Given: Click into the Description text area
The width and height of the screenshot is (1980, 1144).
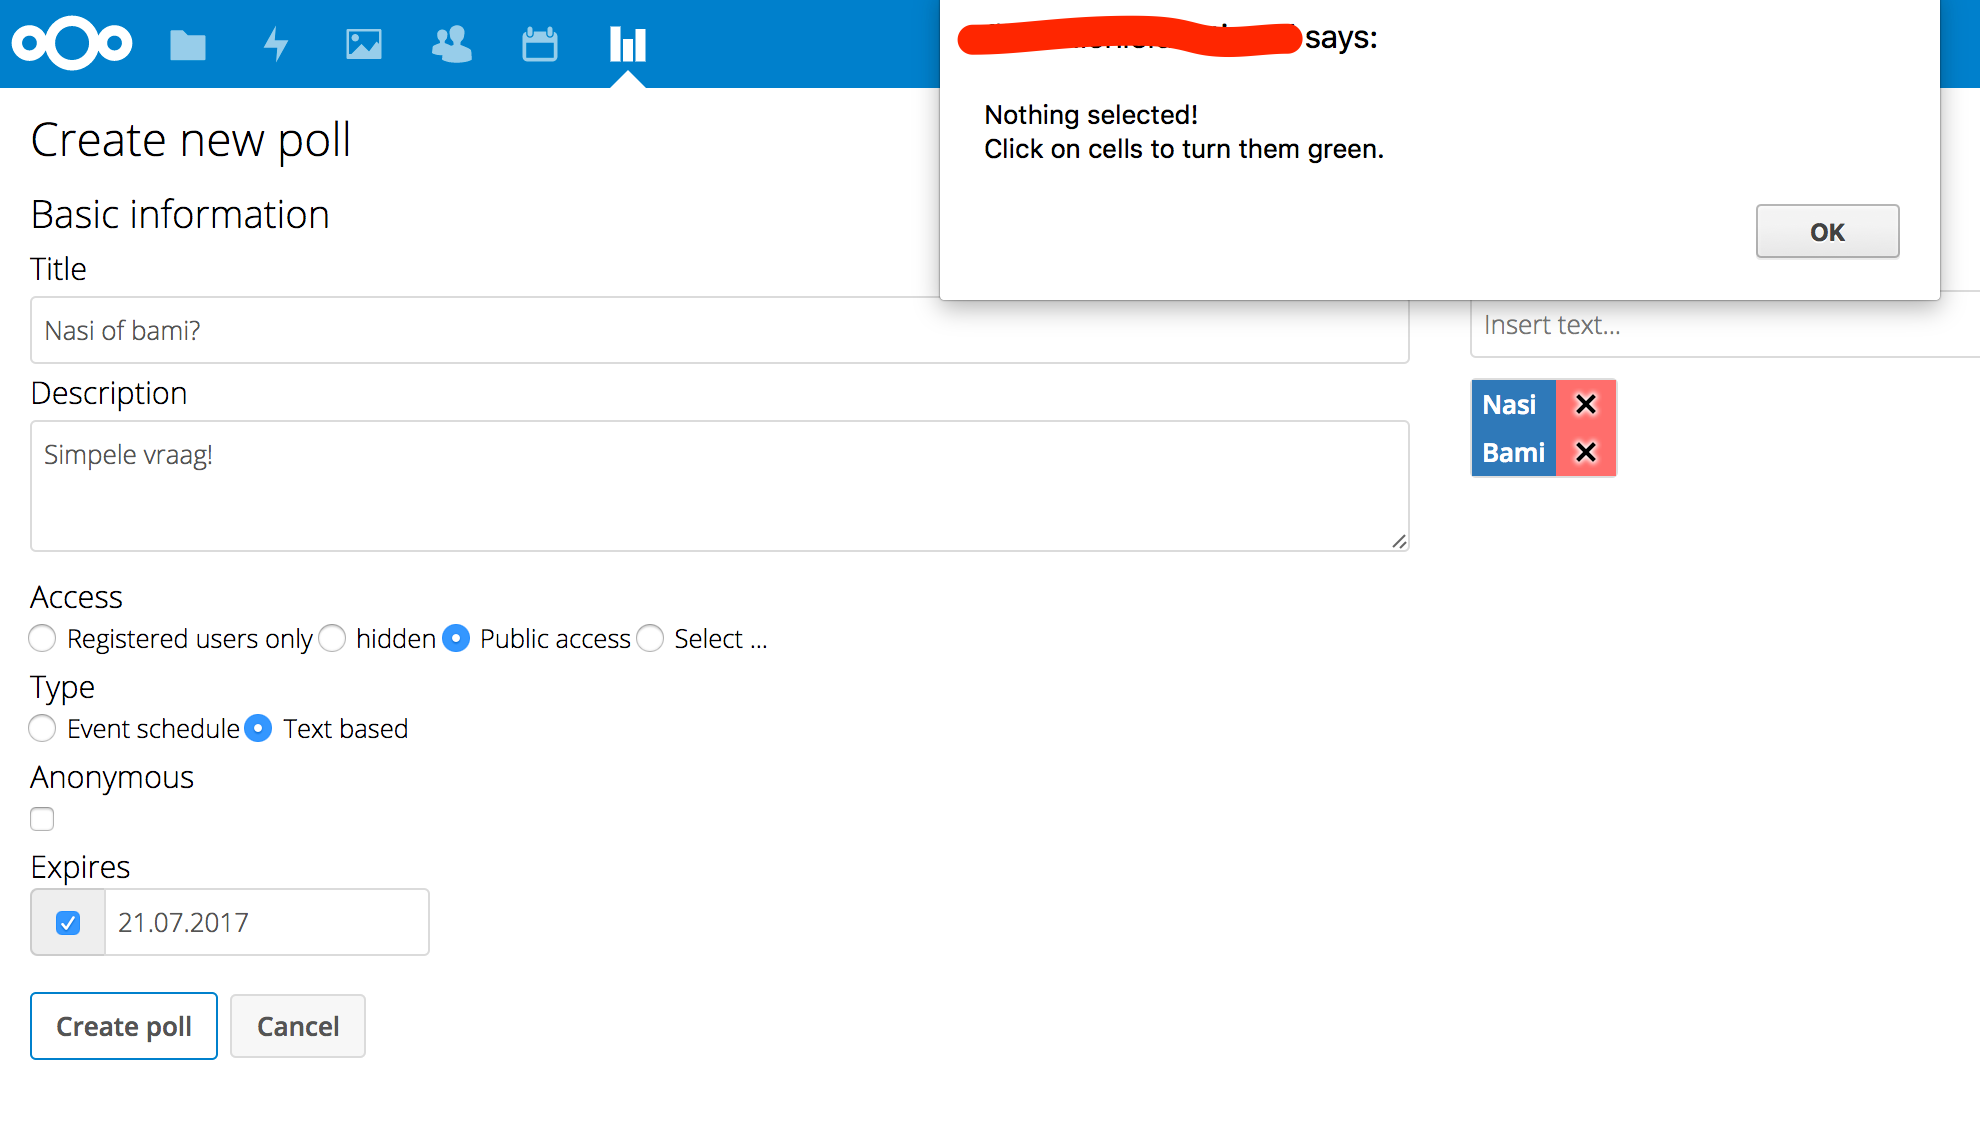Looking at the screenshot, I should coord(720,486).
